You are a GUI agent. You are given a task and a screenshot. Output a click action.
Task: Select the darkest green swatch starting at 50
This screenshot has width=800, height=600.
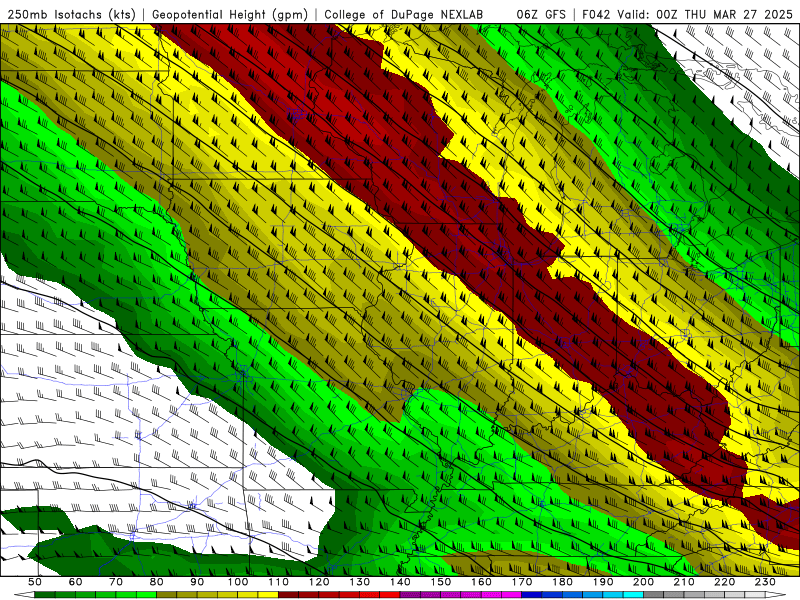coord(45,595)
